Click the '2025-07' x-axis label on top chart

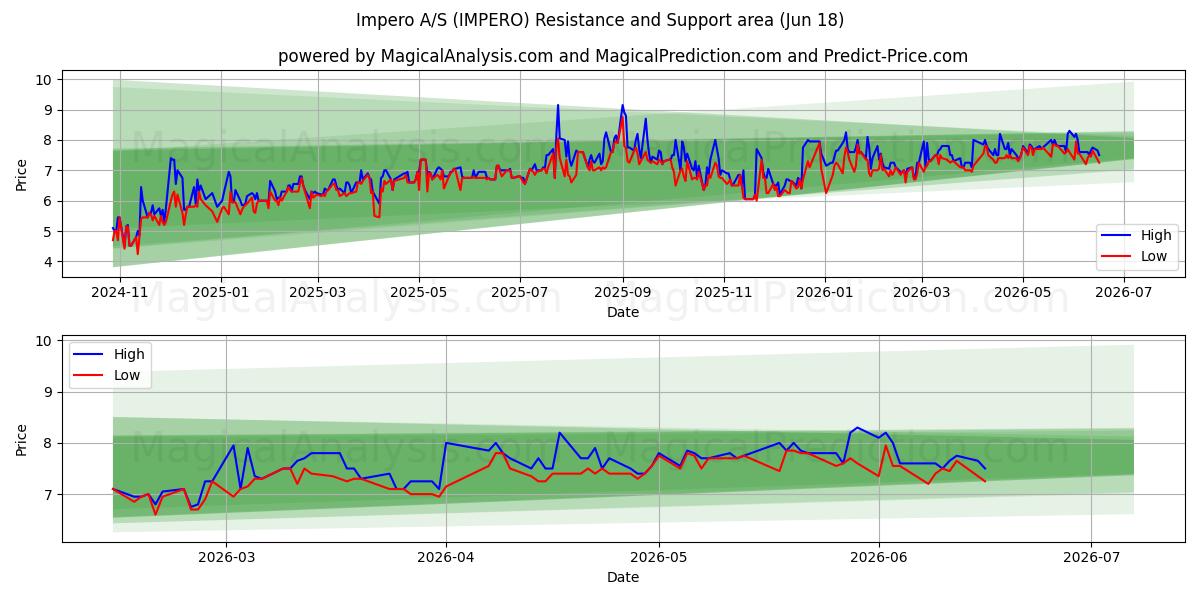click(519, 294)
